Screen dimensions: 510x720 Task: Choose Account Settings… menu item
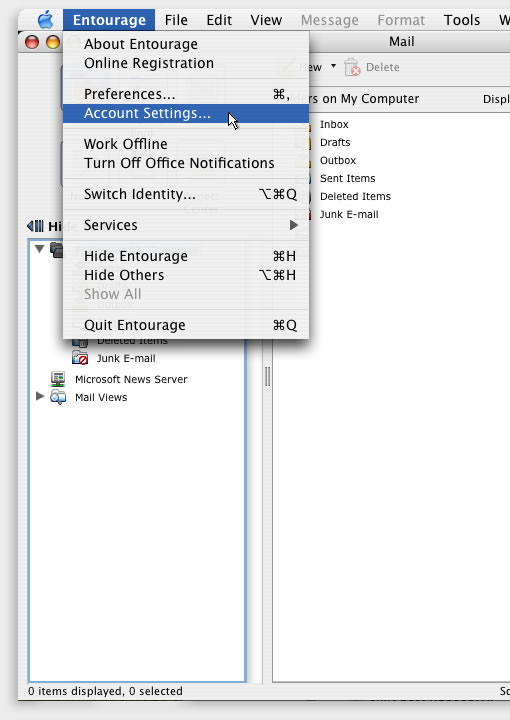[186, 113]
